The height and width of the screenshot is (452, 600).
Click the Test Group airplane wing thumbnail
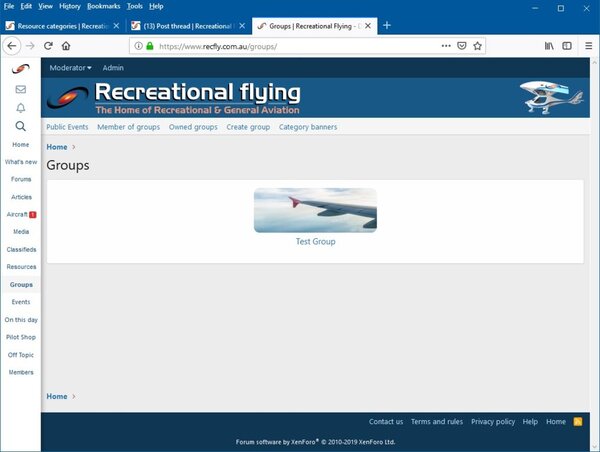(x=315, y=210)
